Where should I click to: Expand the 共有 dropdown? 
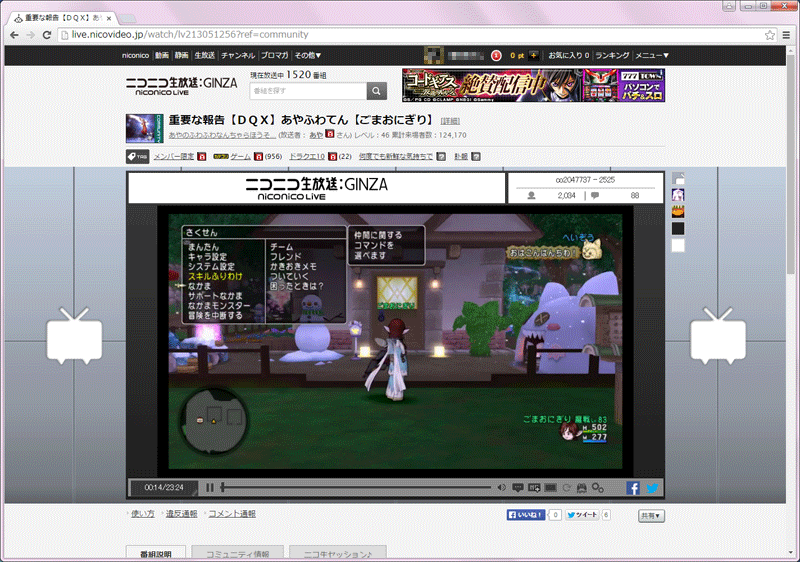pyautogui.click(x=651, y=516)
